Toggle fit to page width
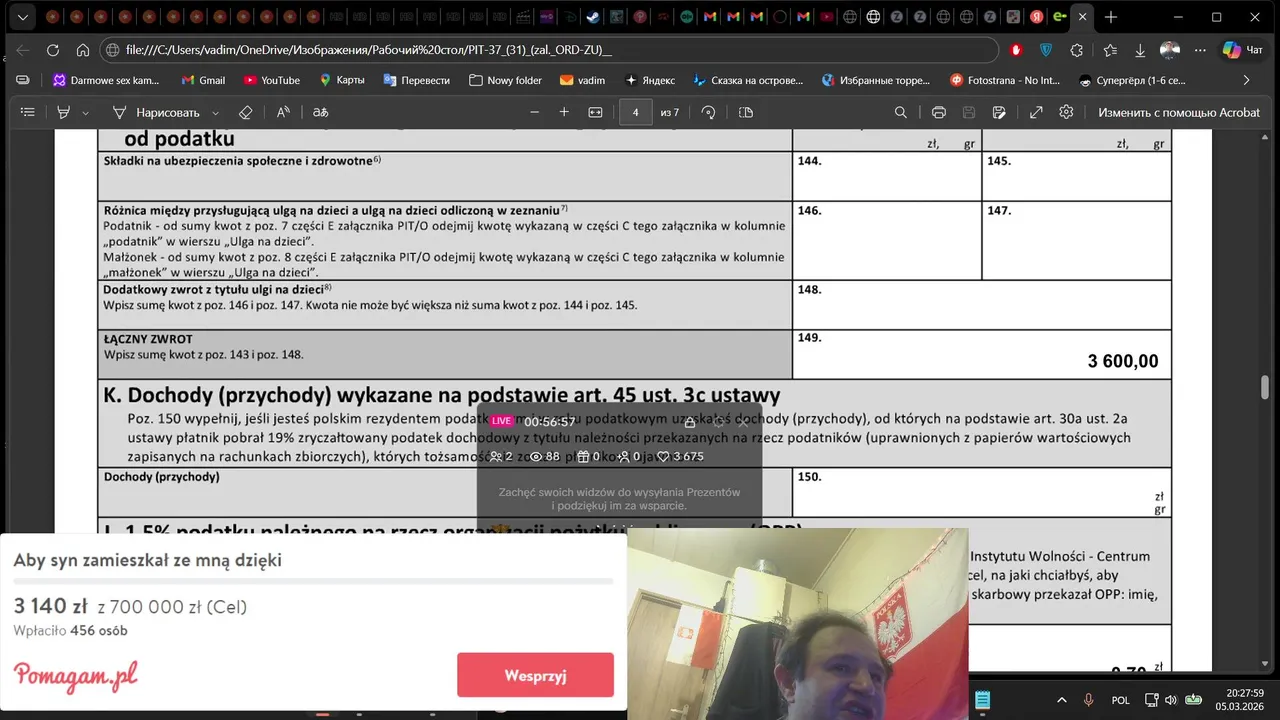This screenshot has width=1280, height=720. click(596, 113)
